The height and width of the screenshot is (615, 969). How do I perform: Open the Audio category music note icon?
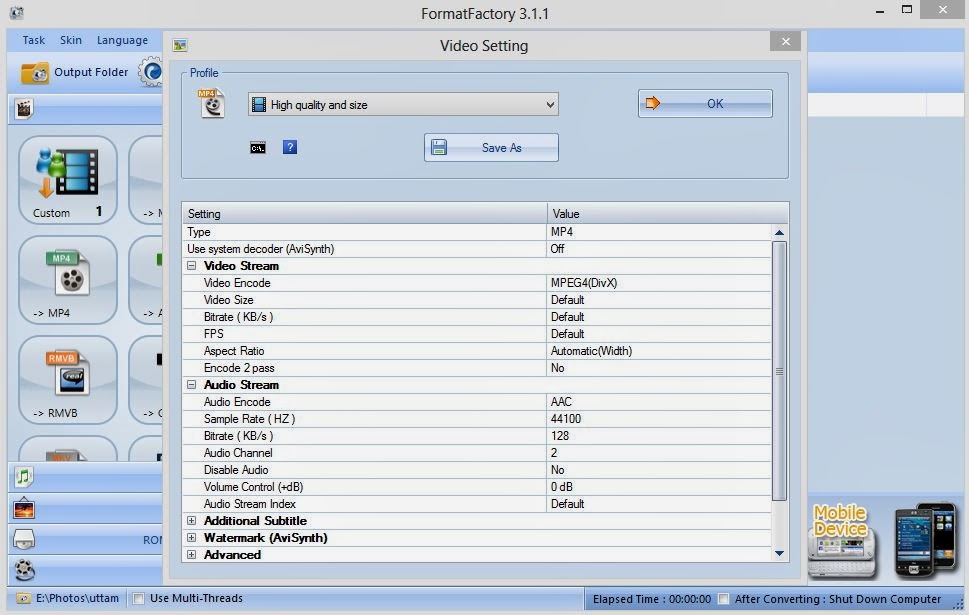click(23, 477)
